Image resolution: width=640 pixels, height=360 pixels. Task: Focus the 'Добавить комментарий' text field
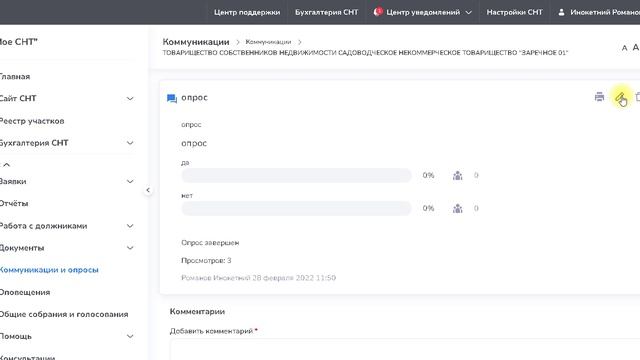tap(405, 349)
